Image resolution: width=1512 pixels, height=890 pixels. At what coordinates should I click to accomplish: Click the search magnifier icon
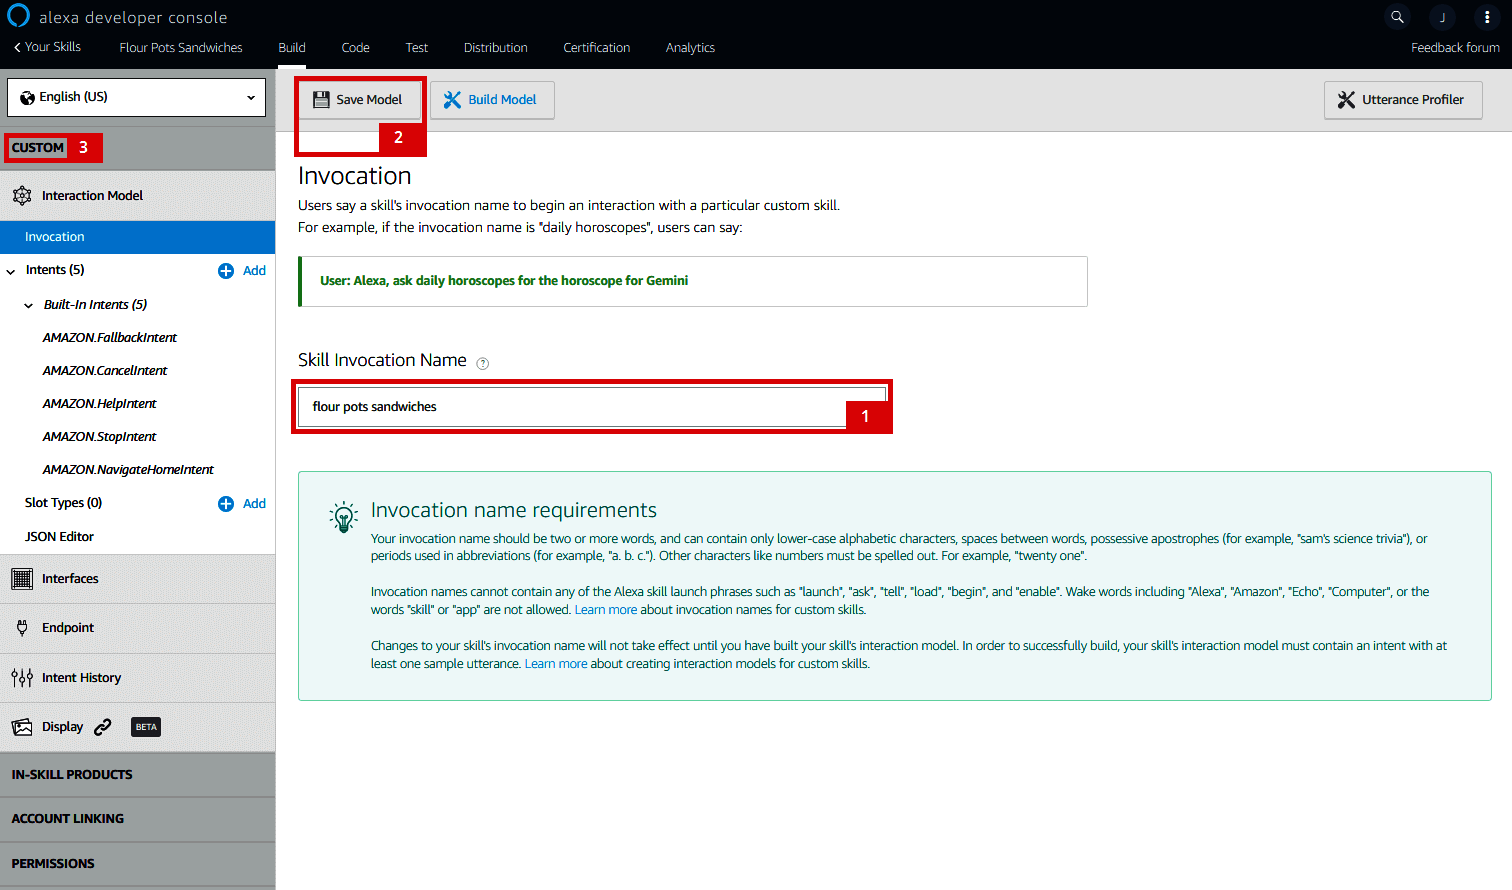point(1397,17)
